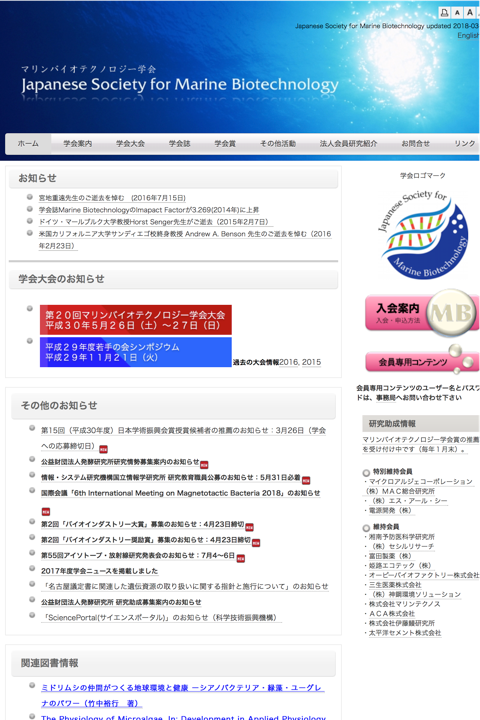Open the Andrew A. Benson memorial notice
Viewport: 480px width, 720px height.
(185, 240)
